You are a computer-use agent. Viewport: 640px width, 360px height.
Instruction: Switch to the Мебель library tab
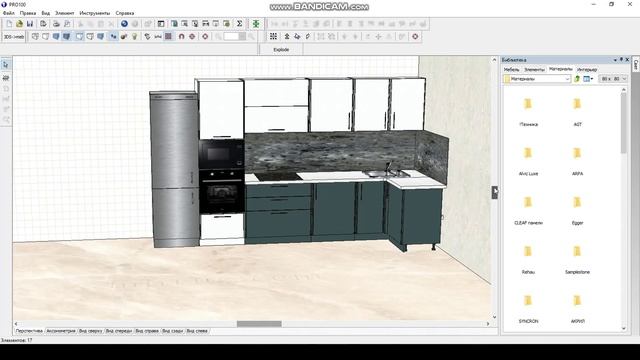[511, 70]
